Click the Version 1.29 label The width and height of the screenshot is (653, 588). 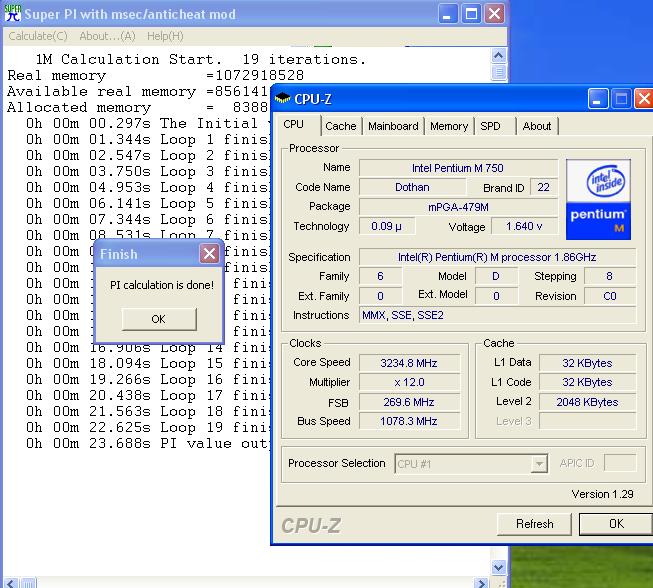point(602,494)
